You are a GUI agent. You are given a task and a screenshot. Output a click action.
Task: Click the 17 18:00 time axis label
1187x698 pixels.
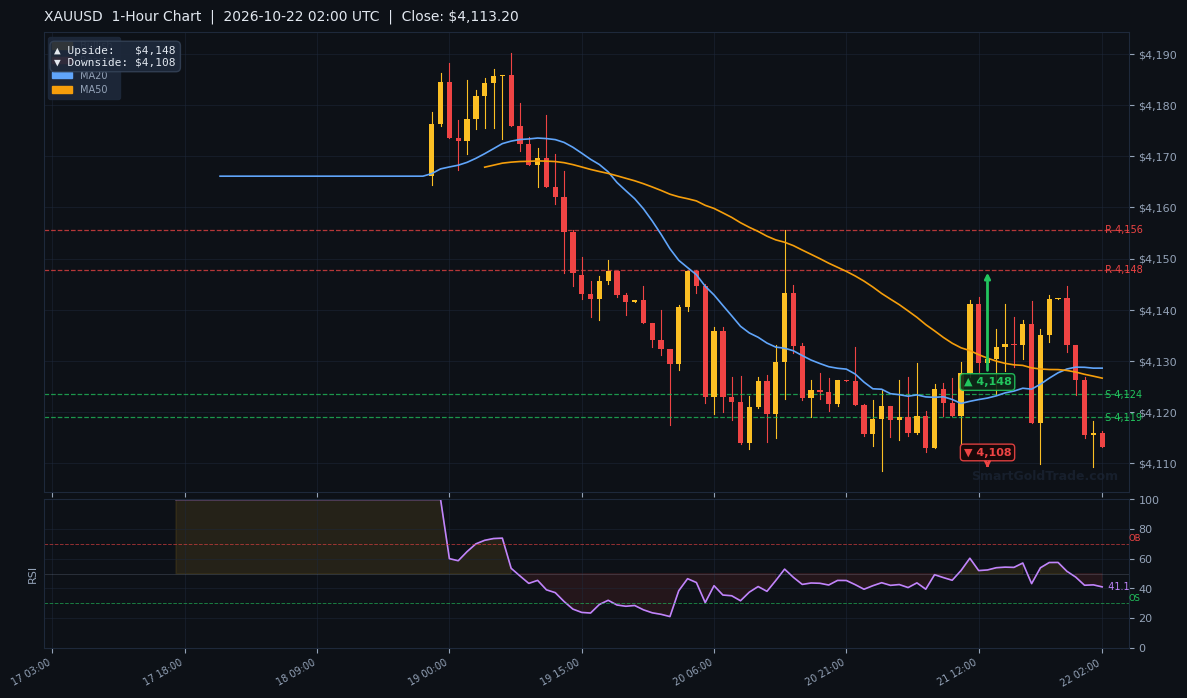click(x=164, y=672)
